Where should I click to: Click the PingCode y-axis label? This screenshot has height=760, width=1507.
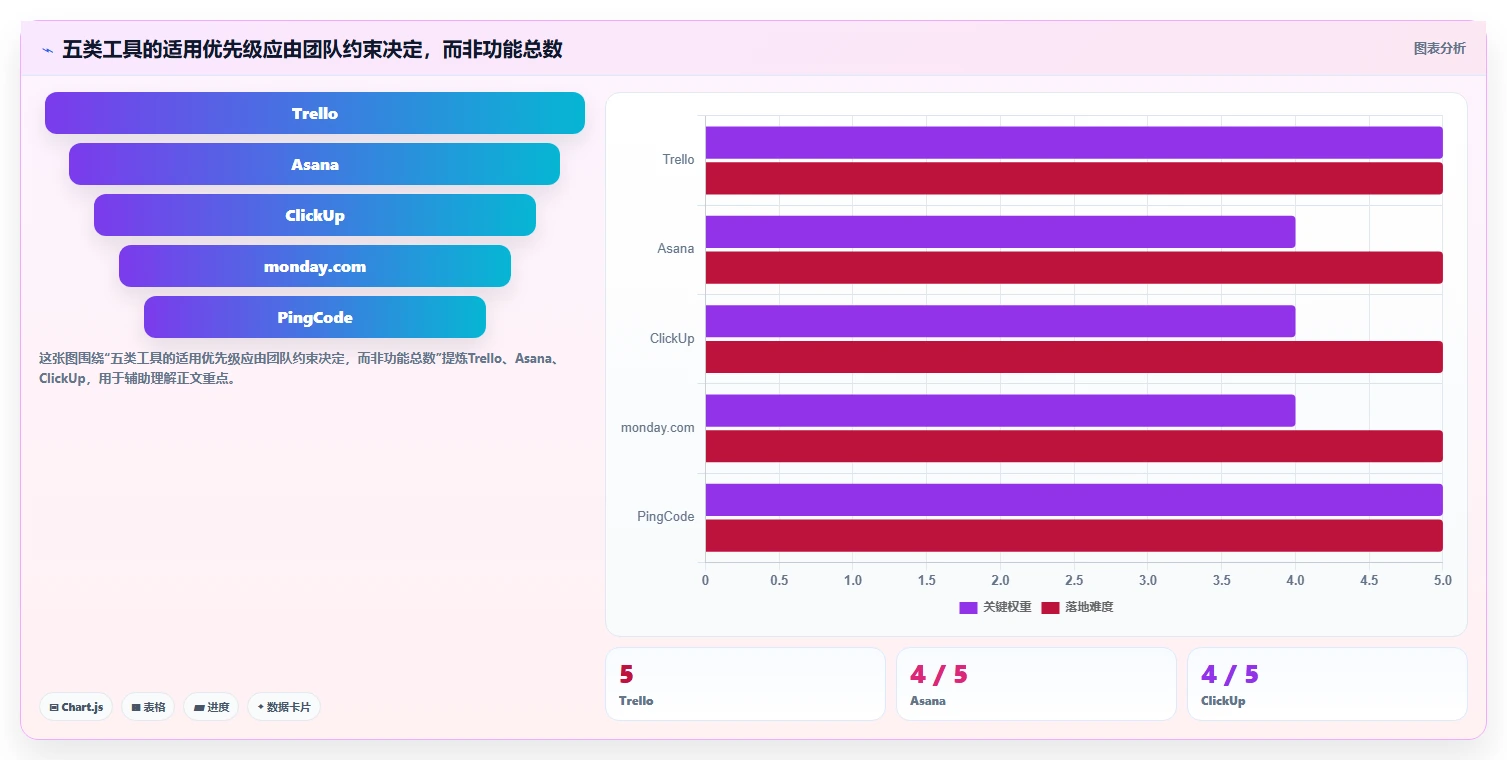click(x=666, y=517)
